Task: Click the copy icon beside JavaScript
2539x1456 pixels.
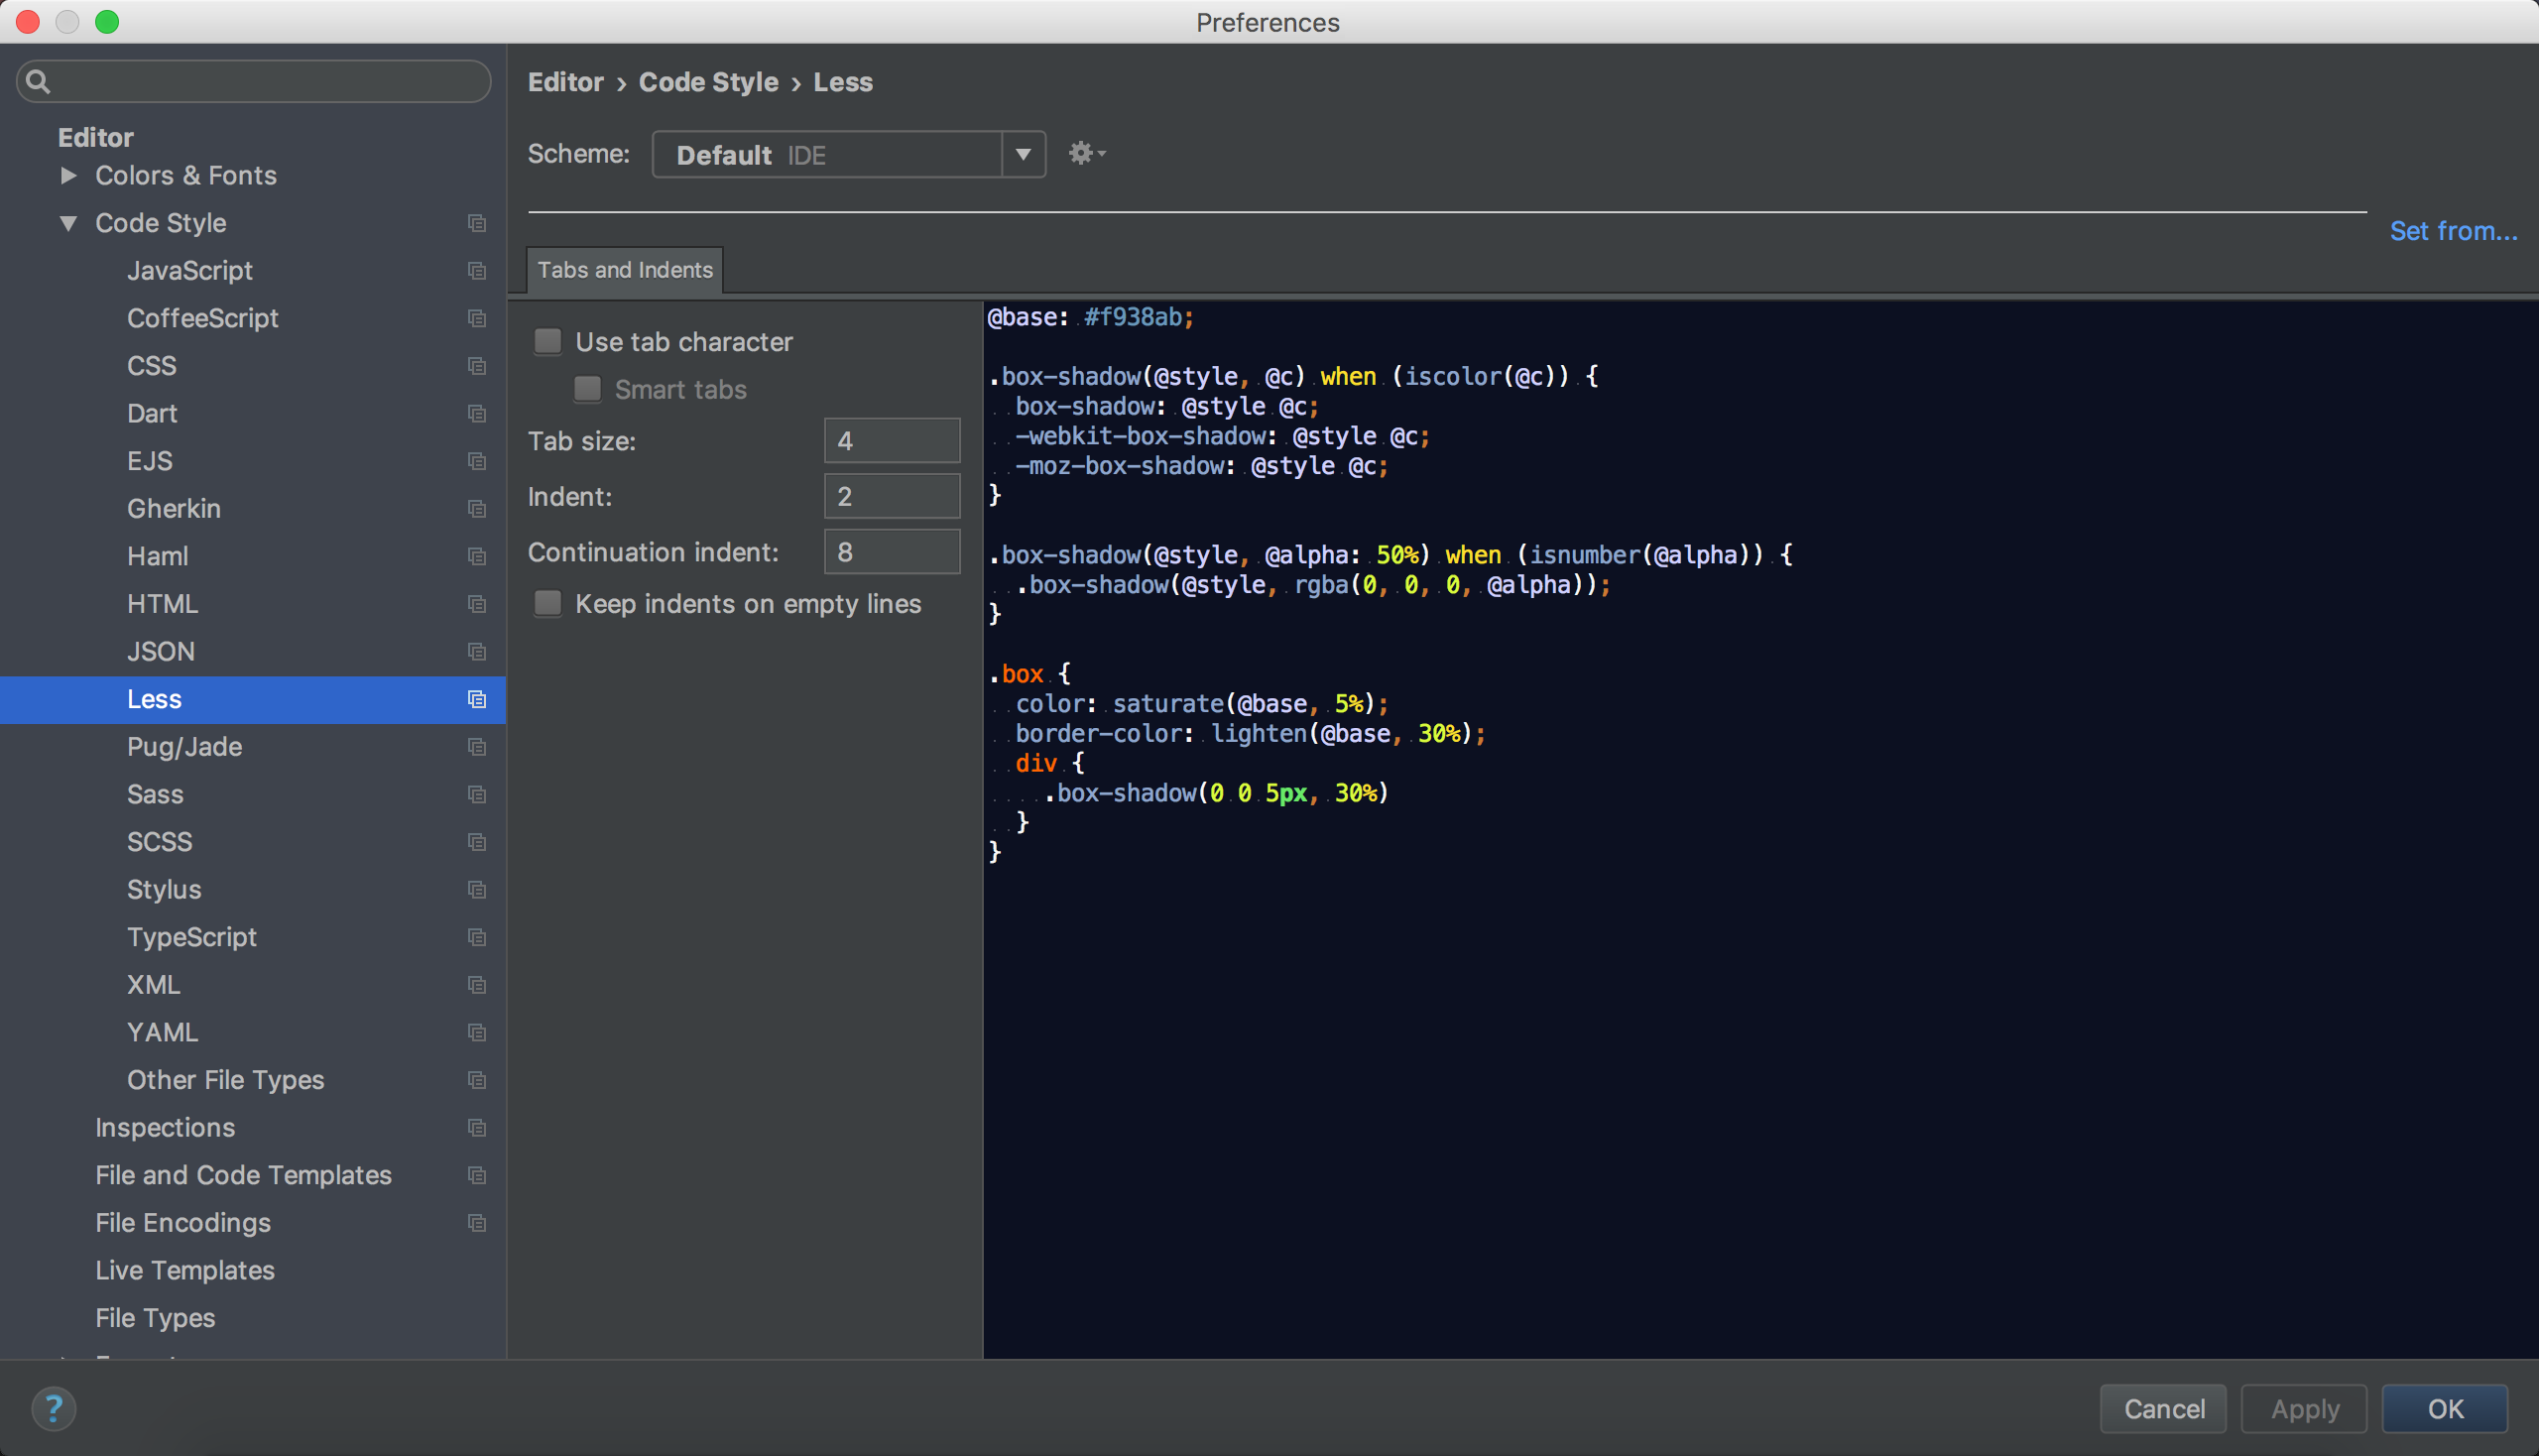Action: tap(477, 270)
